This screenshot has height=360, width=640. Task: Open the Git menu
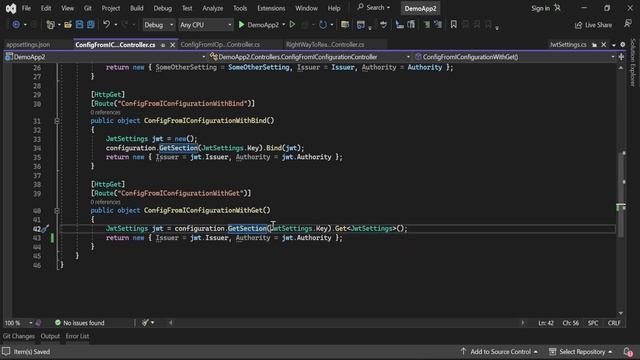87,8
